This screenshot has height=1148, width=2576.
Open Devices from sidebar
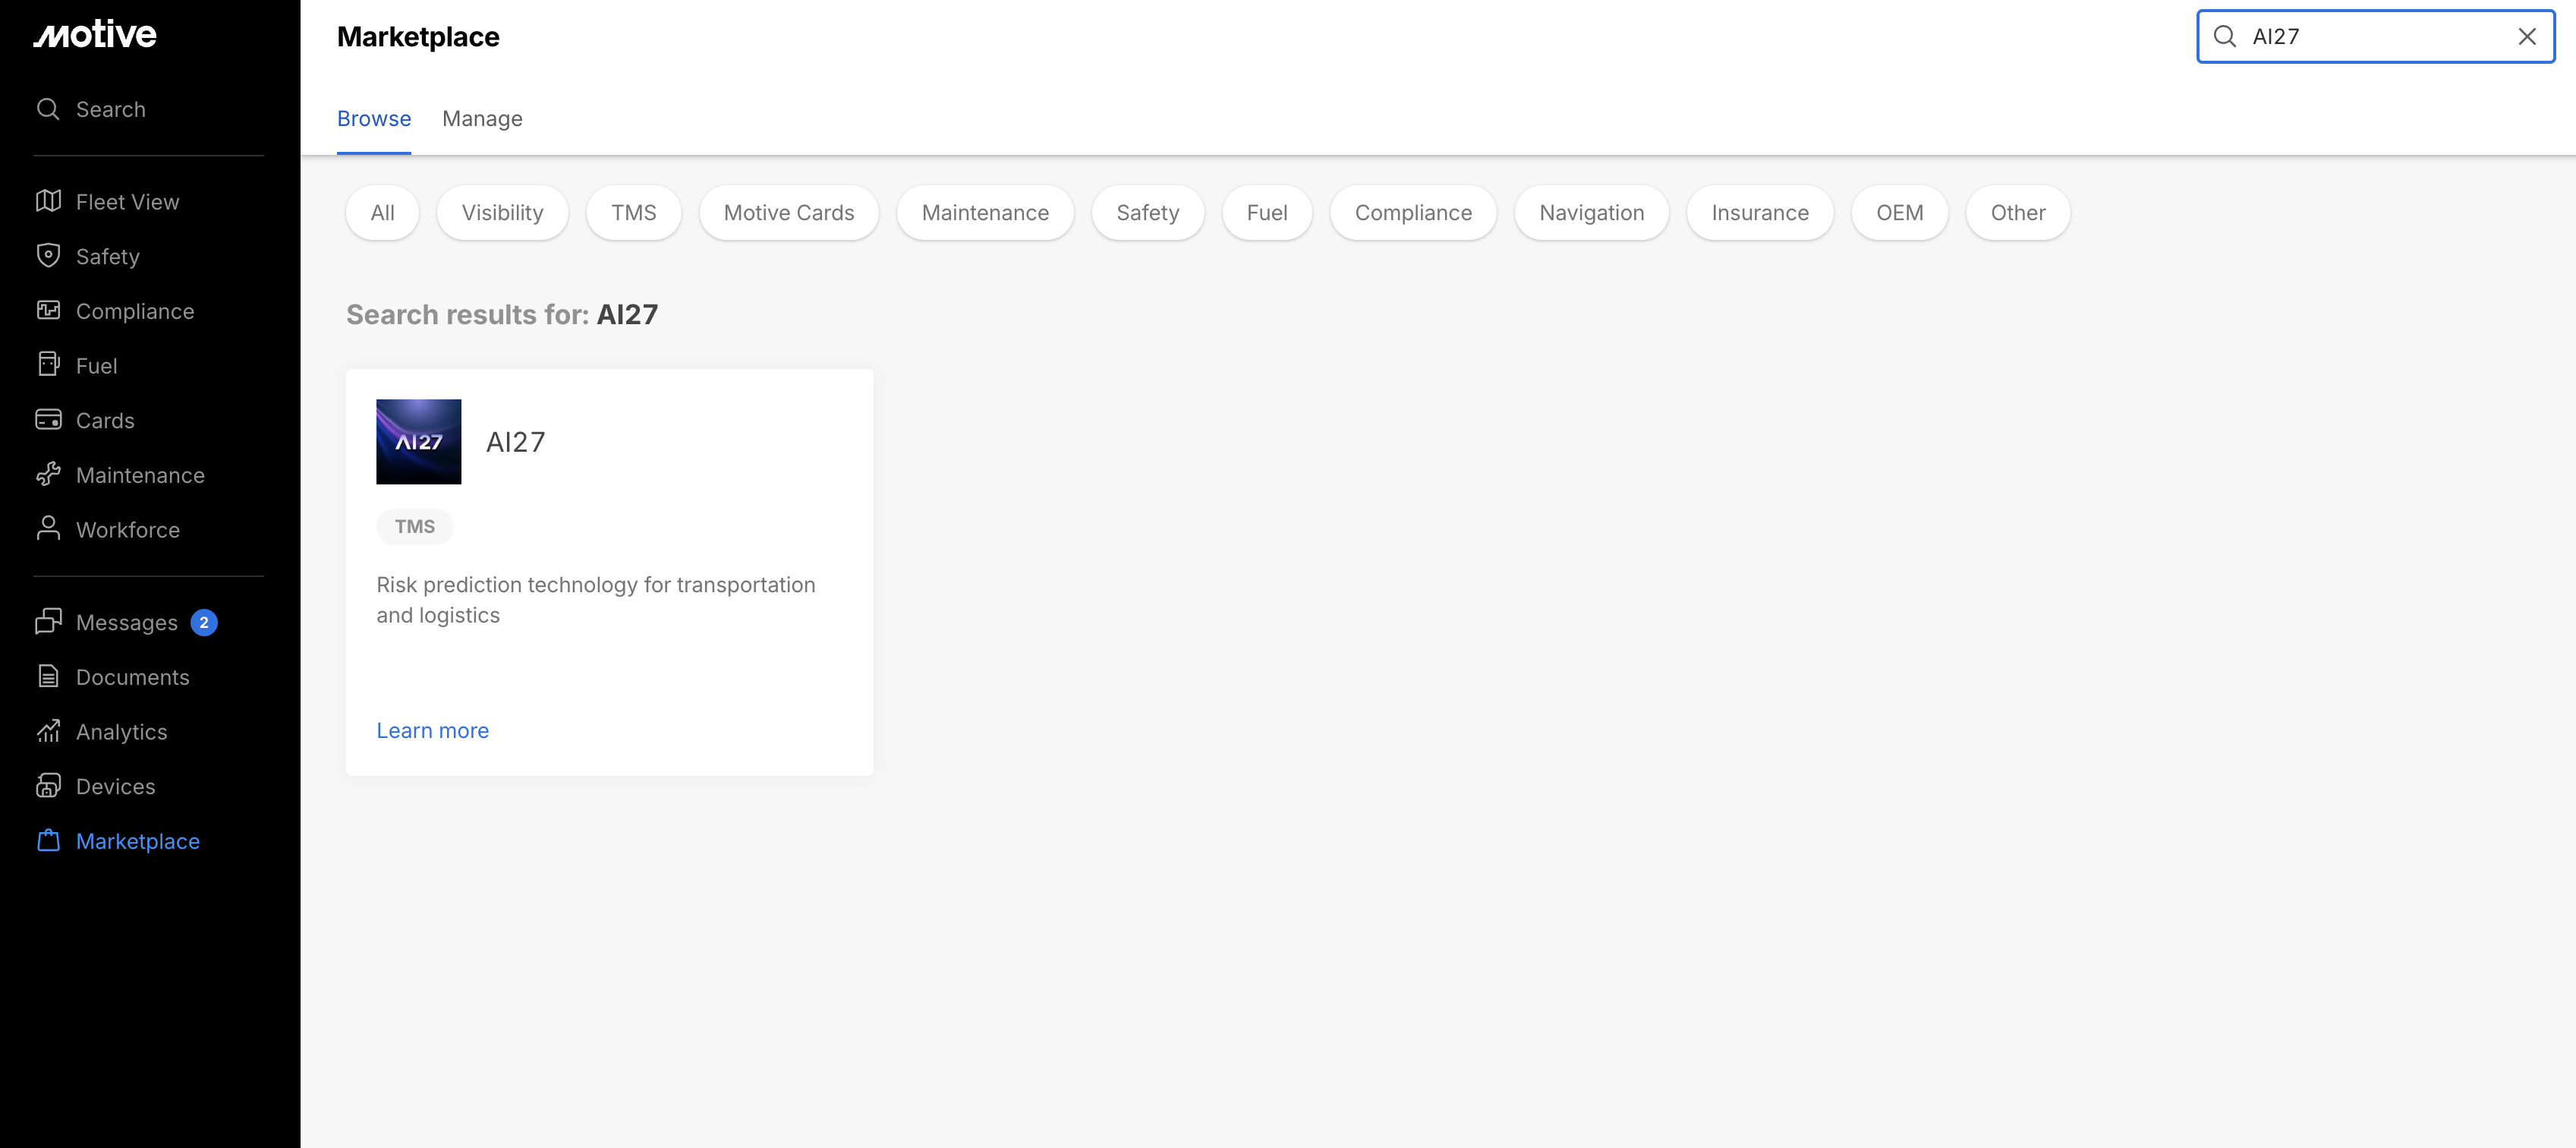click(116, 786)
